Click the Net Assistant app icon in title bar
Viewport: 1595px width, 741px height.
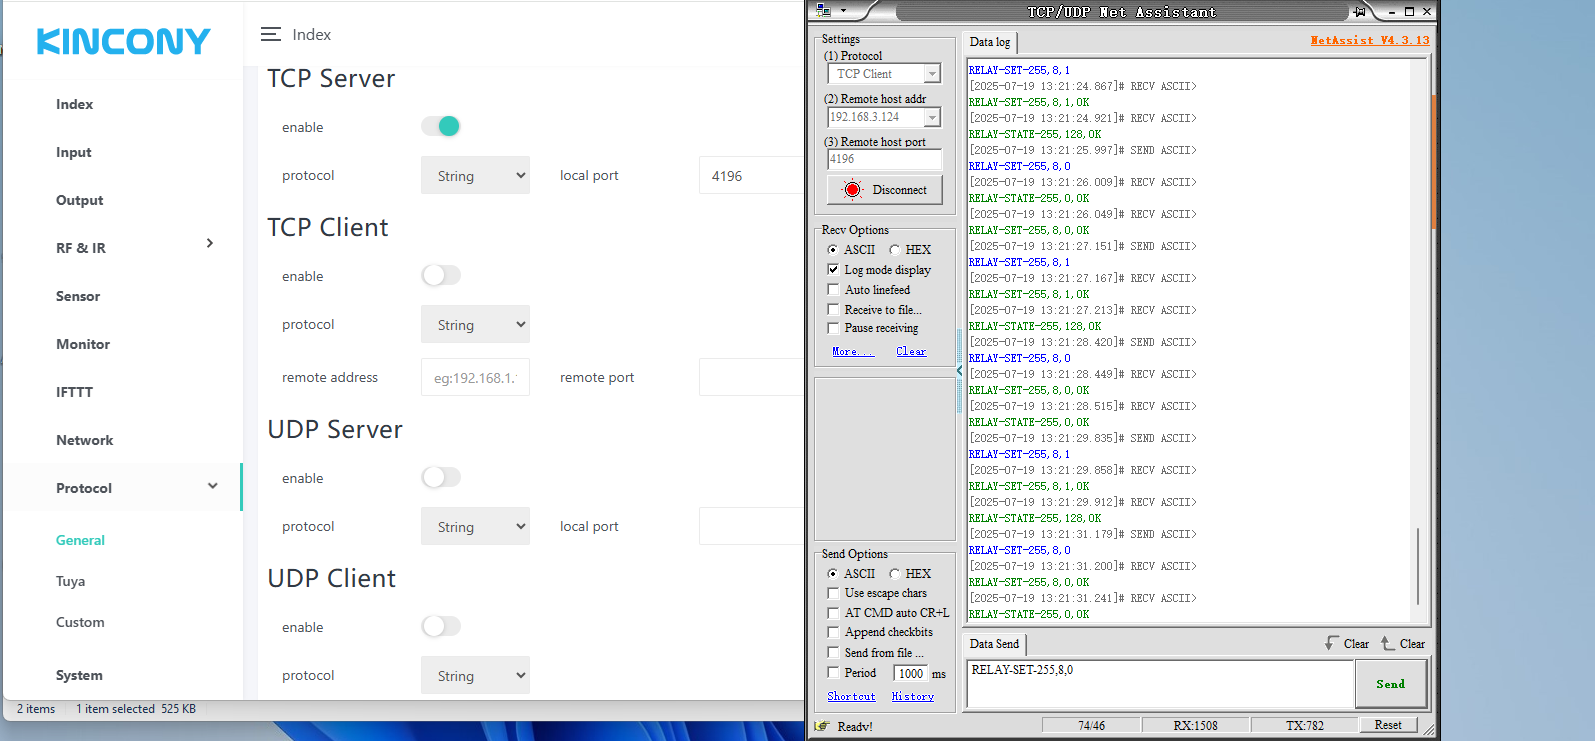[x=823, y=11]
